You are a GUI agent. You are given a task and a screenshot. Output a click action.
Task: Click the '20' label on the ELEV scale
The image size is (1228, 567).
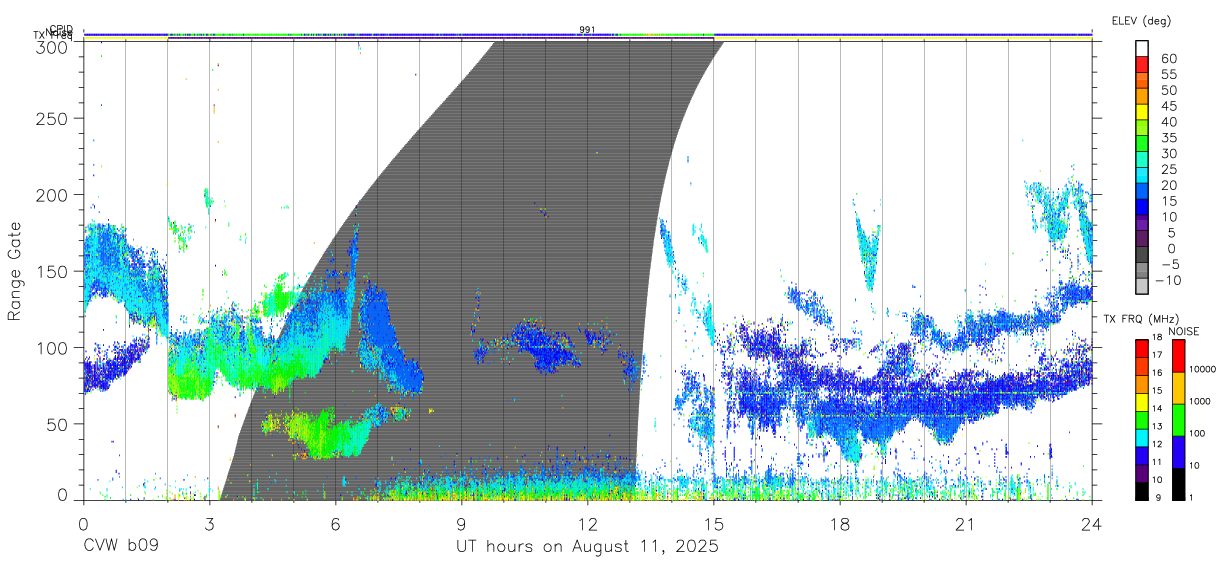pyautogui.click(x=1168, y=186)
